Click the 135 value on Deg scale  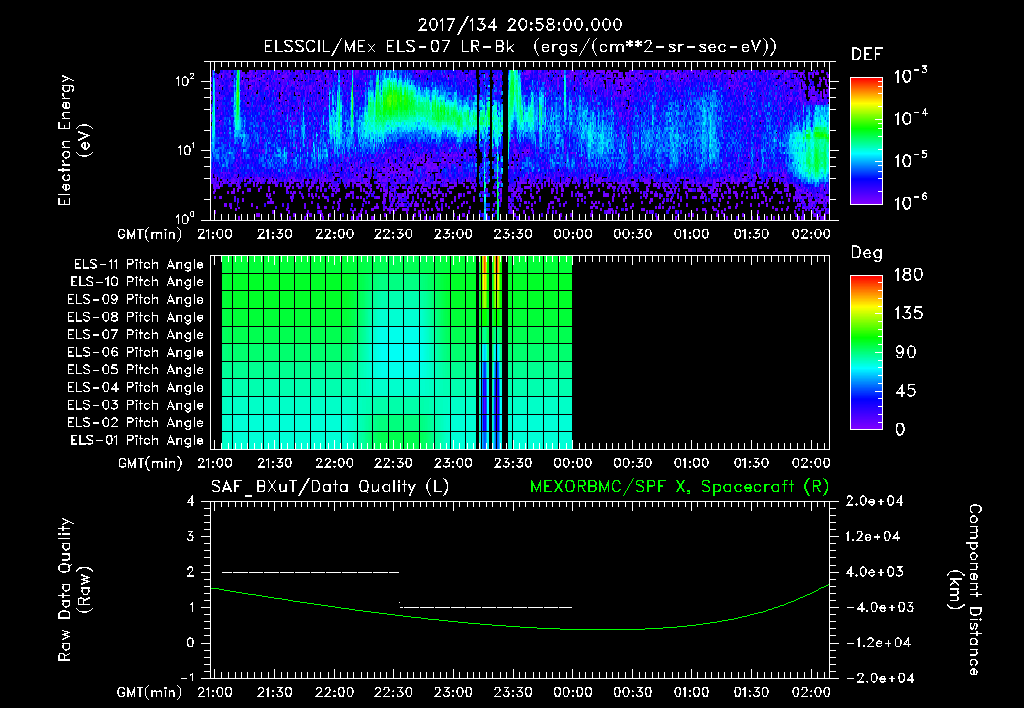tap(908, 314)
